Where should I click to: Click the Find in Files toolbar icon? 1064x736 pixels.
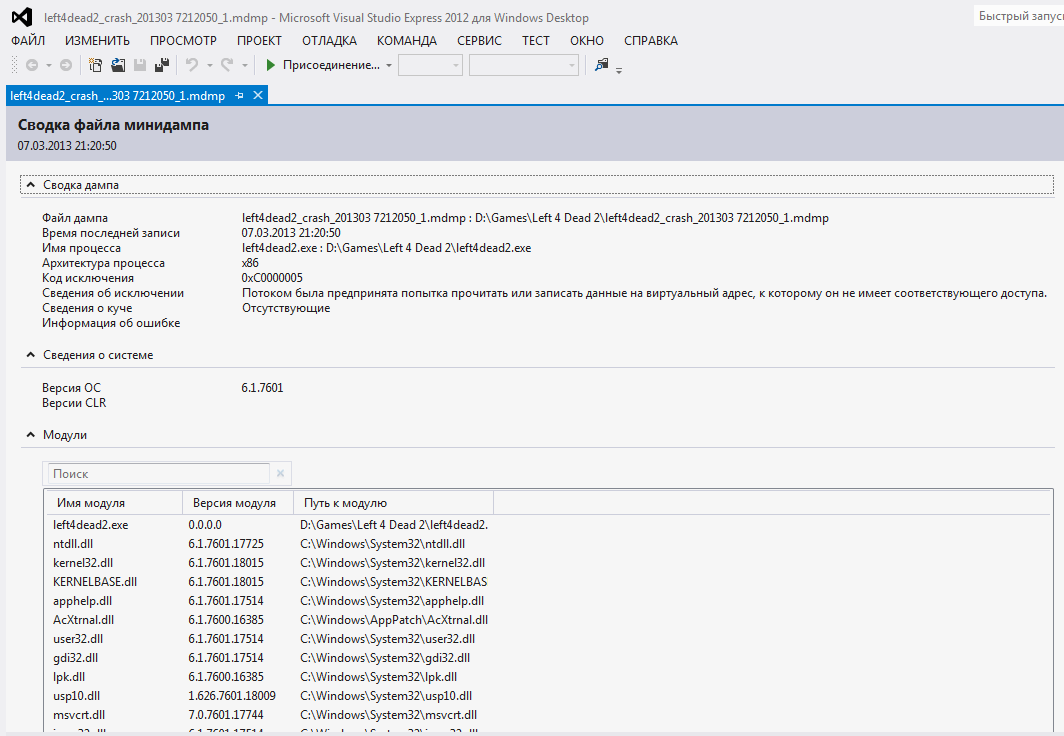[x=602, y=65]
